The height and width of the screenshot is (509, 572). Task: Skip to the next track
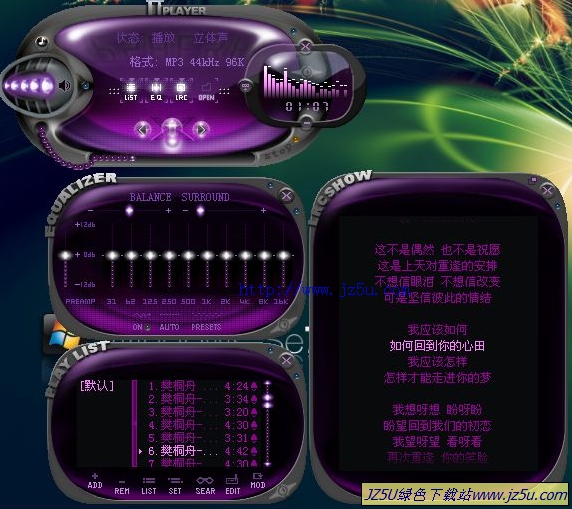[201, 130]
